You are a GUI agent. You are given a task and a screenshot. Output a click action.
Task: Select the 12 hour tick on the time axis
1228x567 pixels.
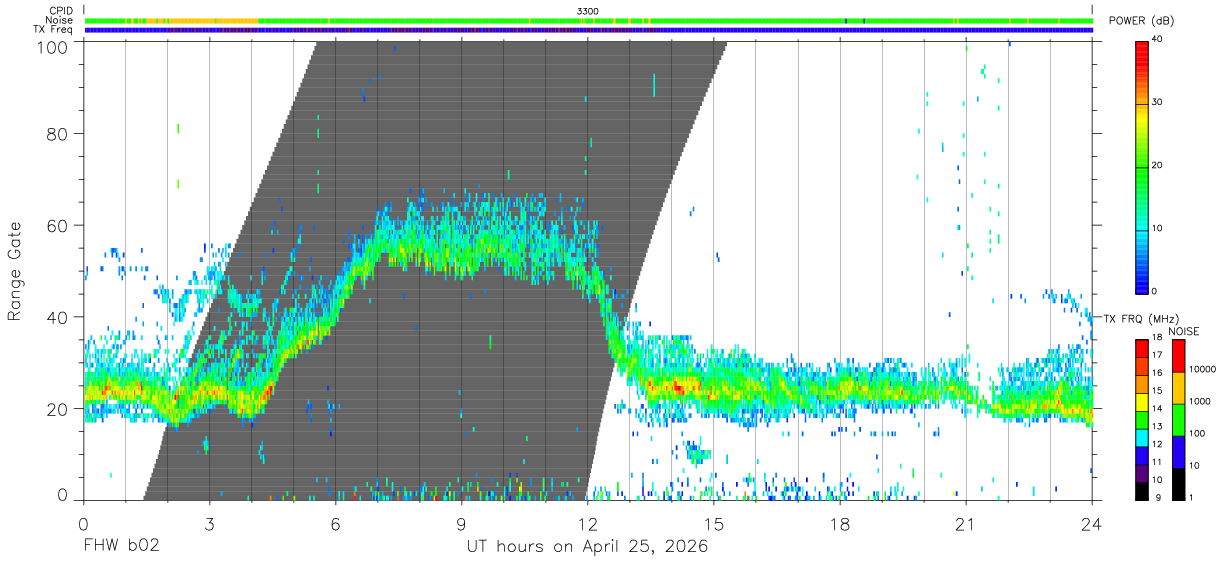pos(587,523)
